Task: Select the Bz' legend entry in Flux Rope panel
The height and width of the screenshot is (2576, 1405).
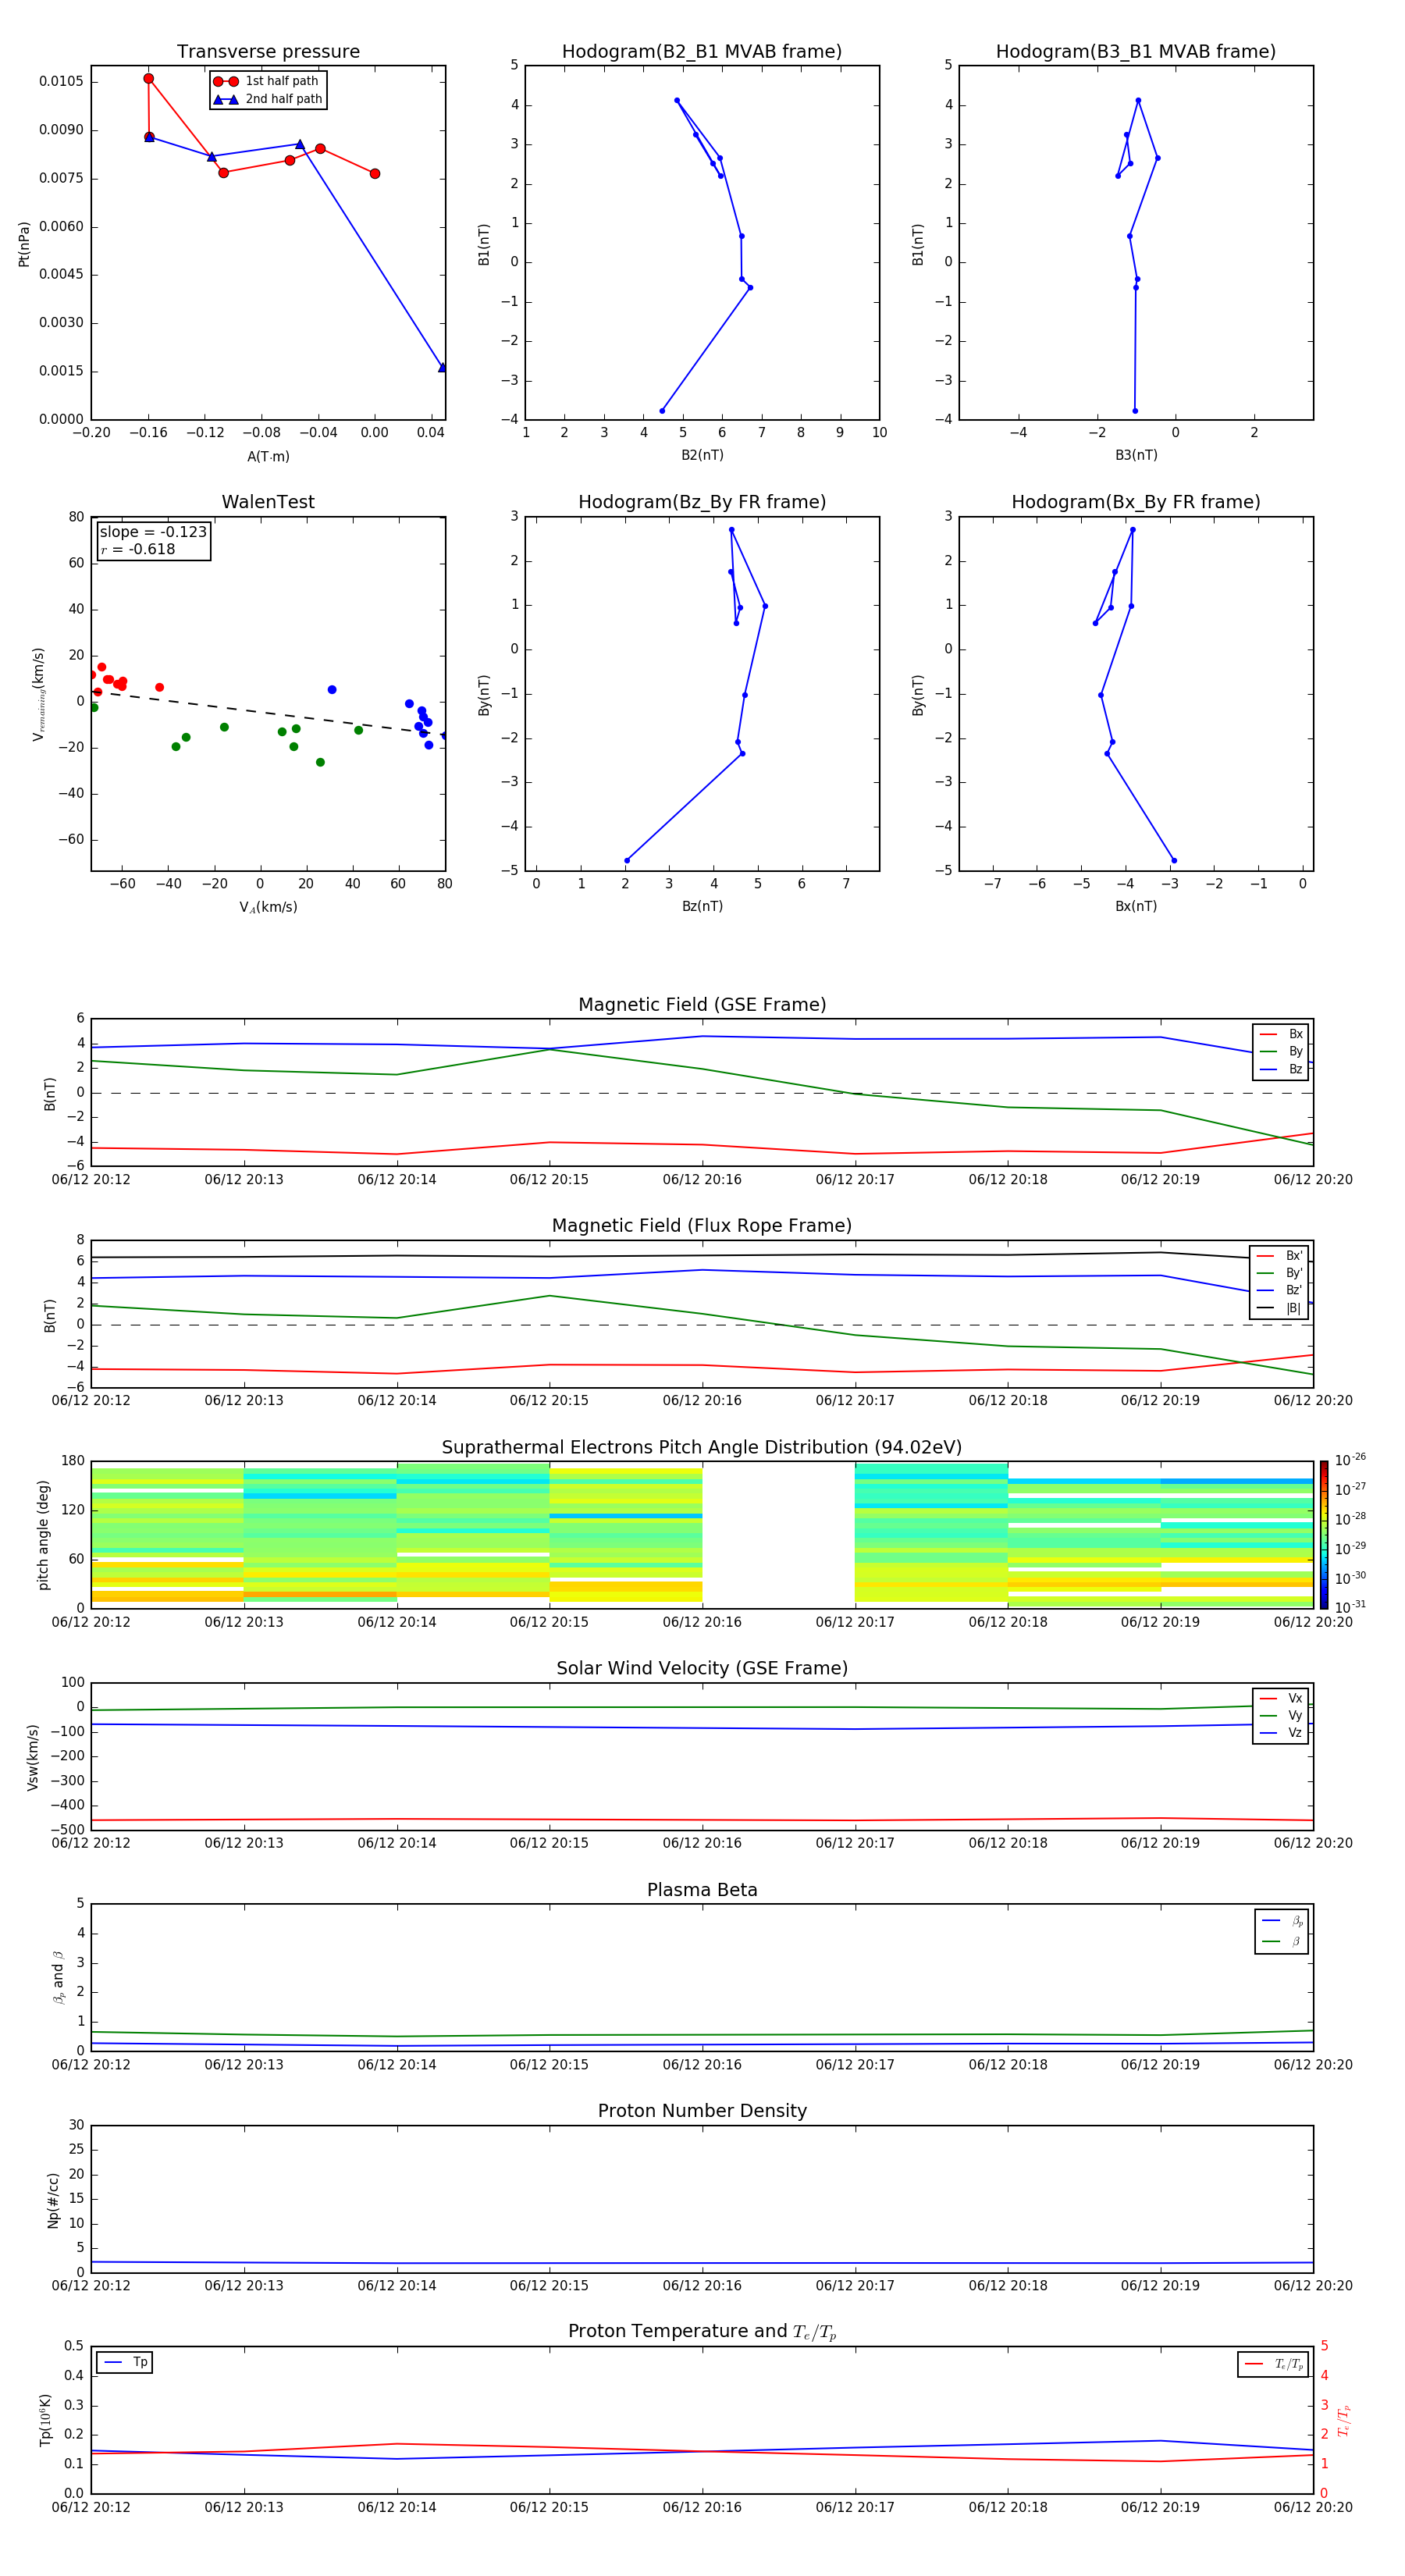Action: click(x=1279, y=1290)
